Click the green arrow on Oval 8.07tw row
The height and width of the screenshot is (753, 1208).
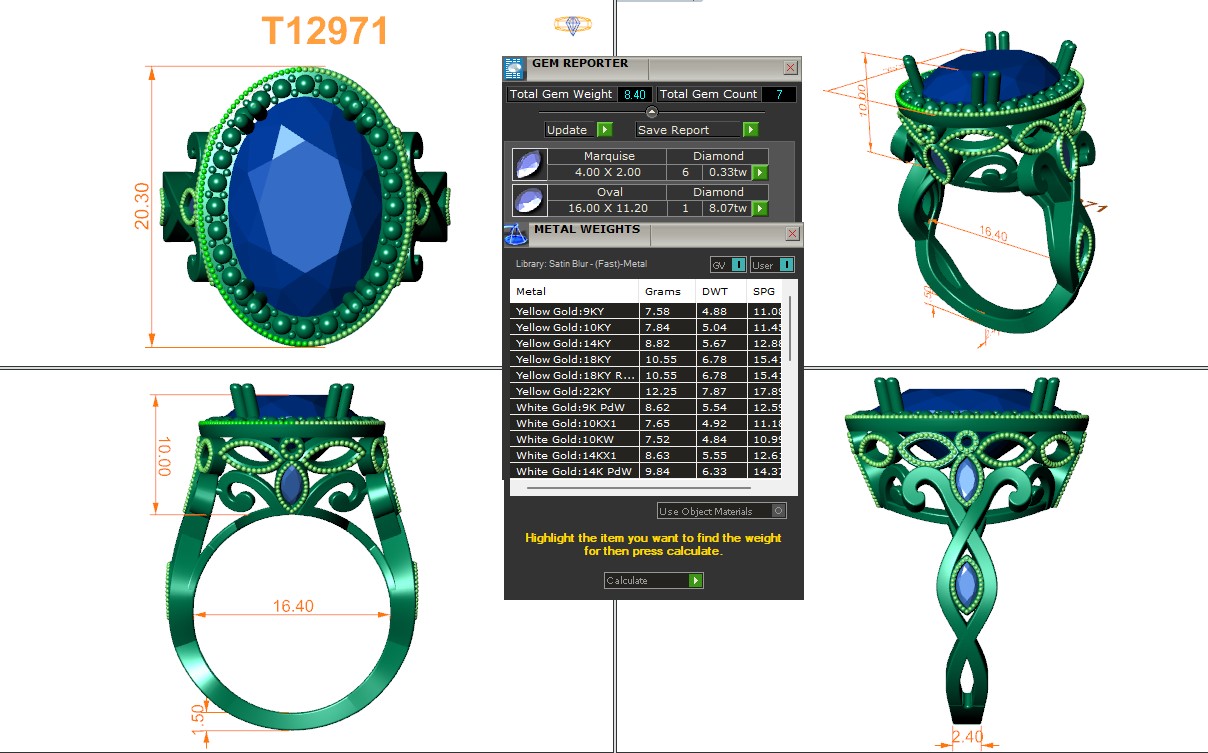[760, 208]
